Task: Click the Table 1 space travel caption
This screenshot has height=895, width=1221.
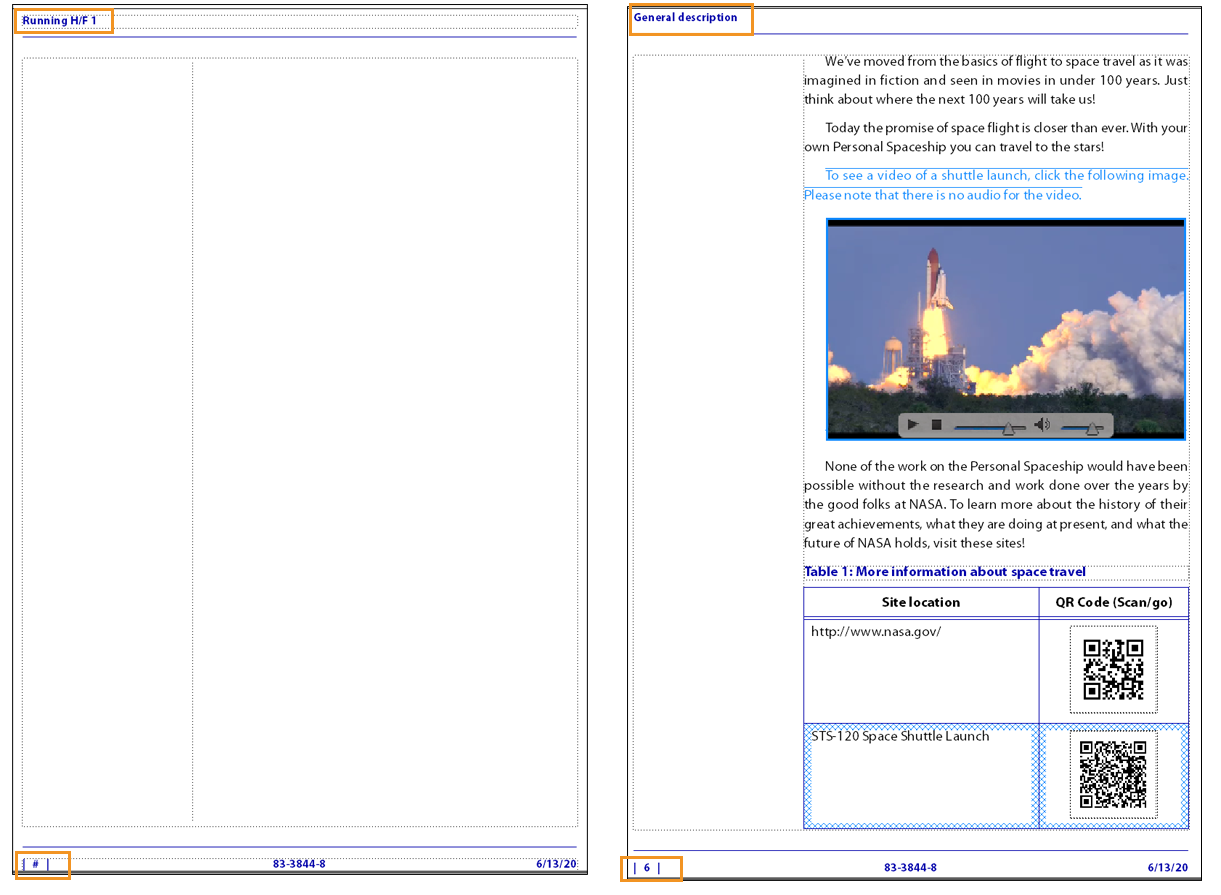Action: pyautogui.click(x=944, y=571)
